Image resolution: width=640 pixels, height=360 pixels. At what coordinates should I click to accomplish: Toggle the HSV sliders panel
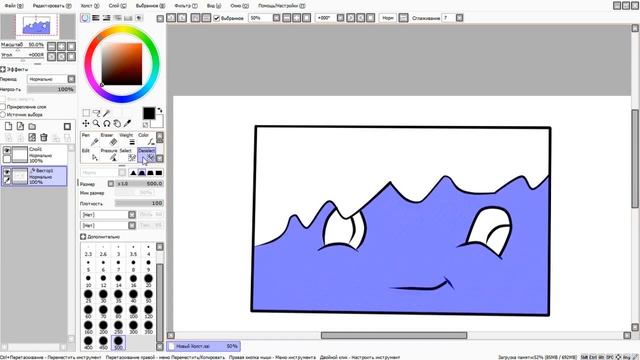[x=107, y=18]
